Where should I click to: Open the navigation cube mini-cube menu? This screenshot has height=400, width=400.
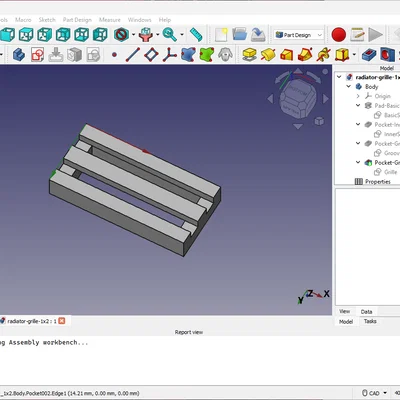pos(319,121)
